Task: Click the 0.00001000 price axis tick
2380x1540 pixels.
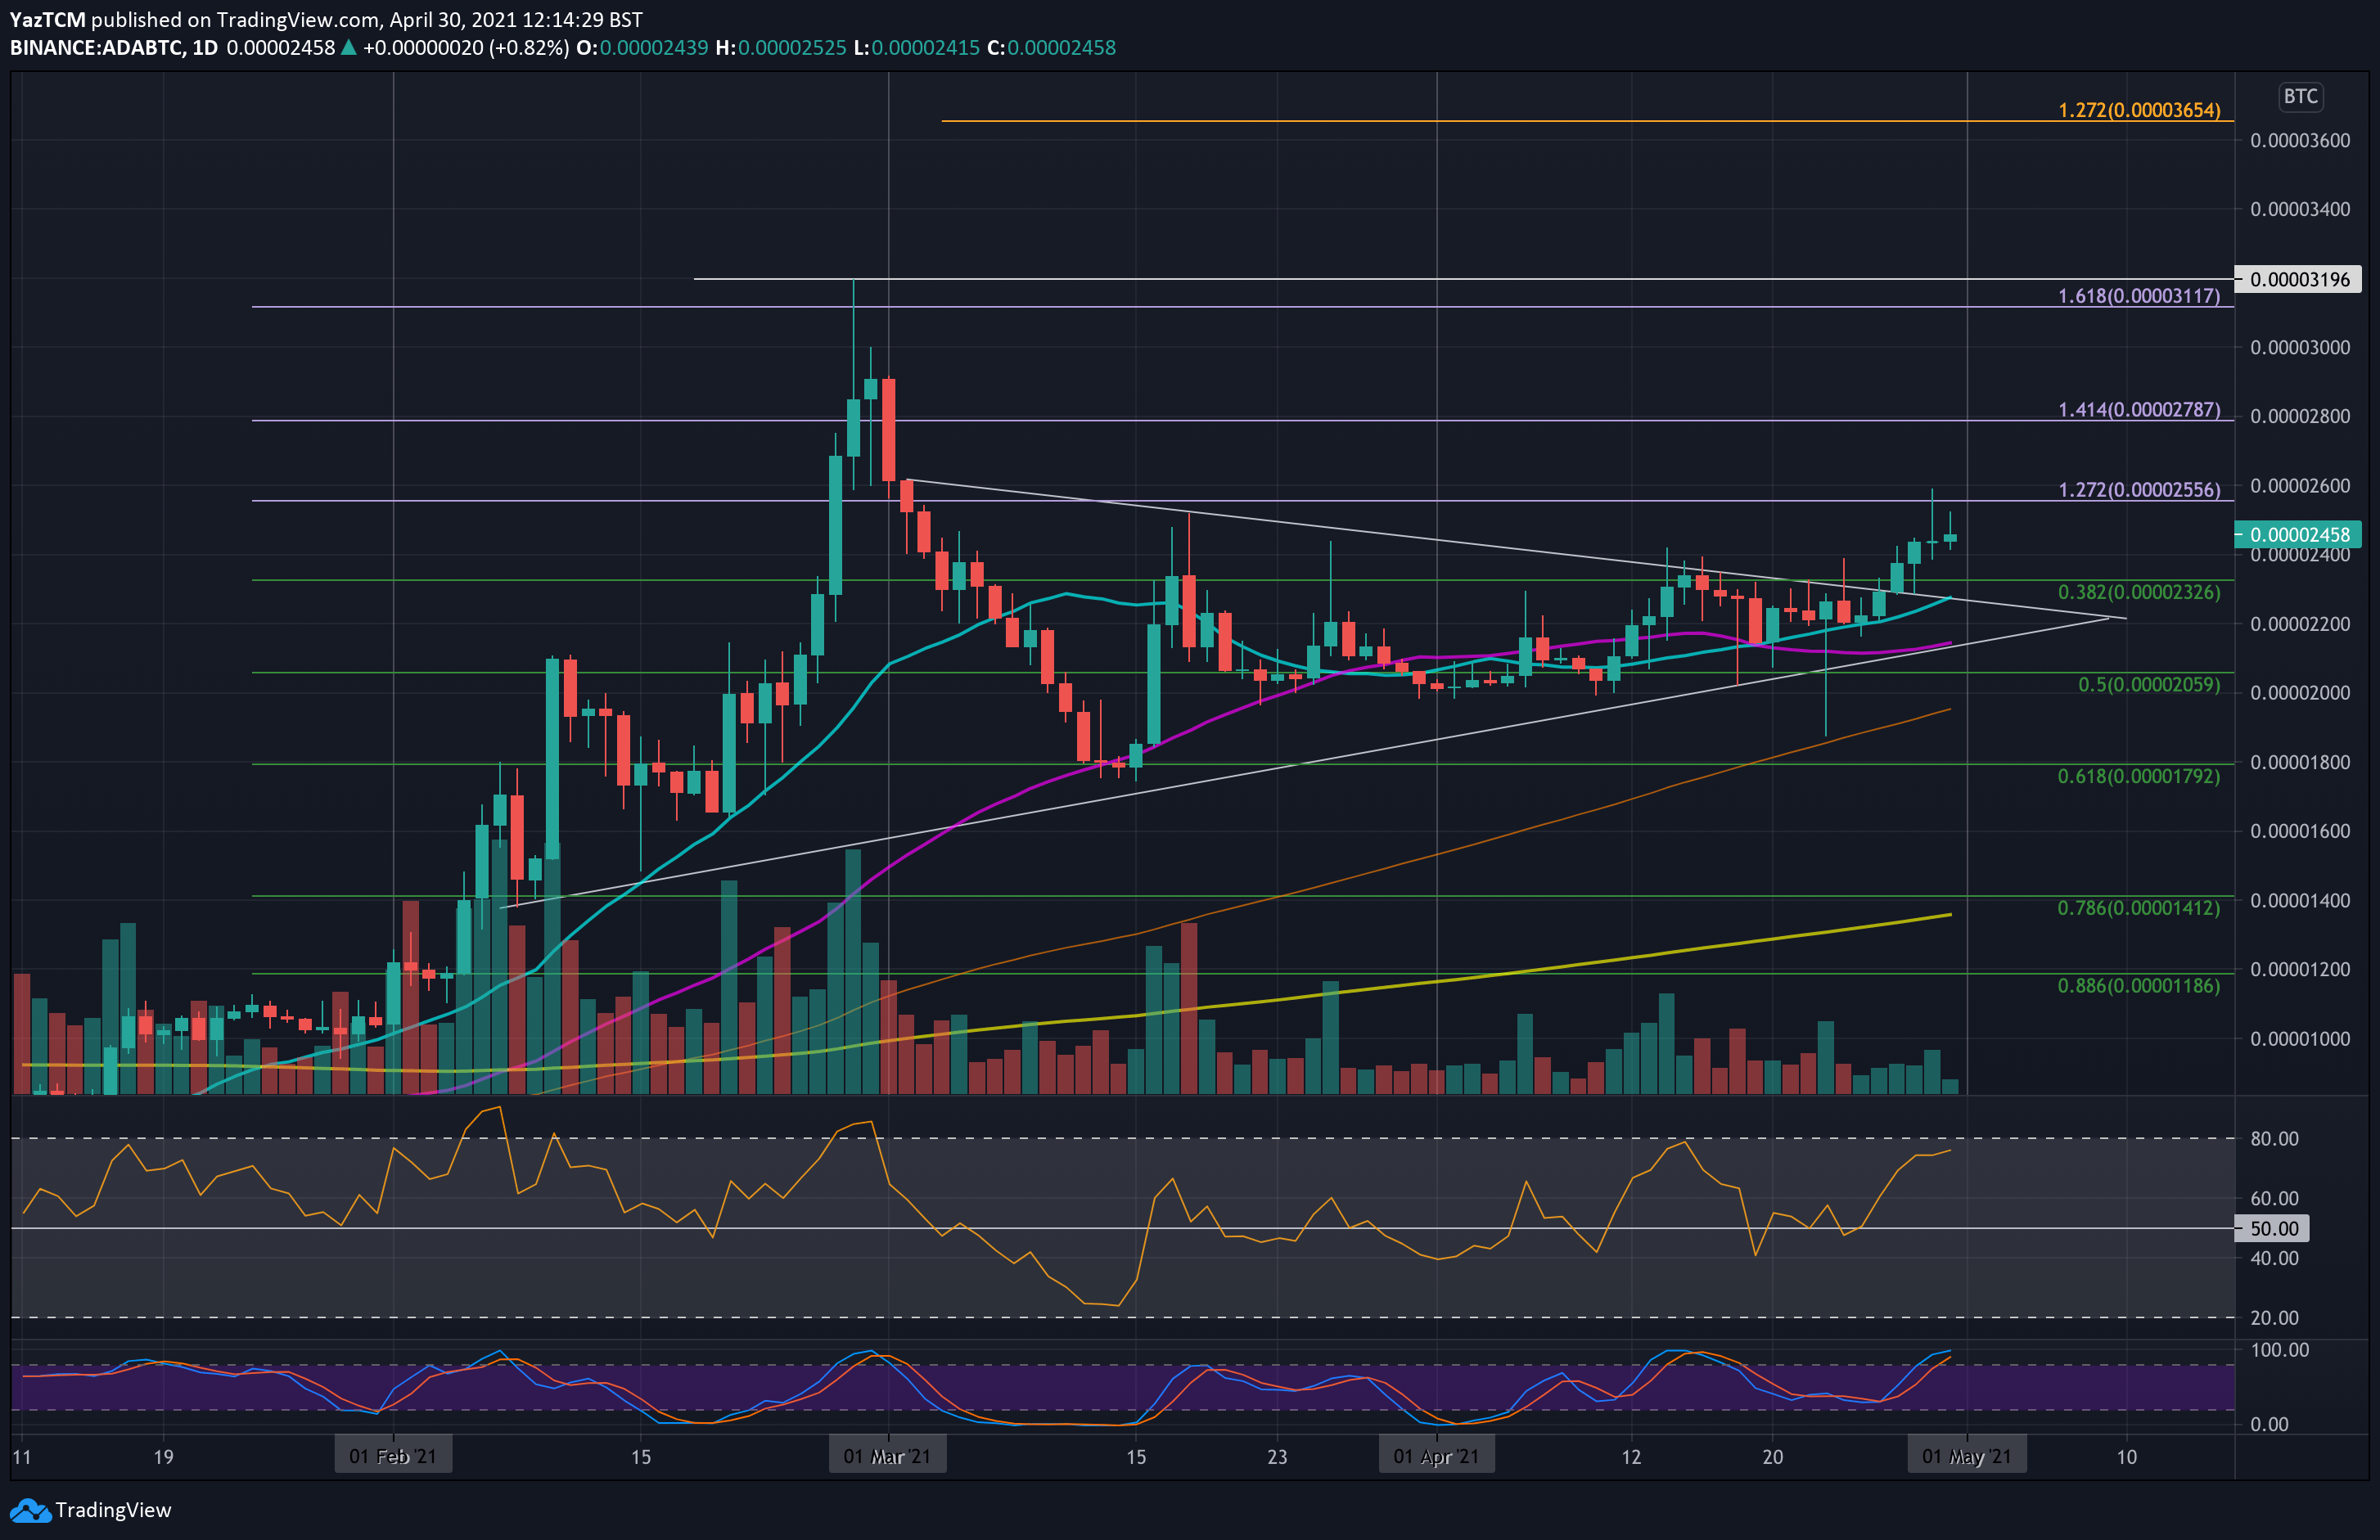Action: (2300, 1039)
